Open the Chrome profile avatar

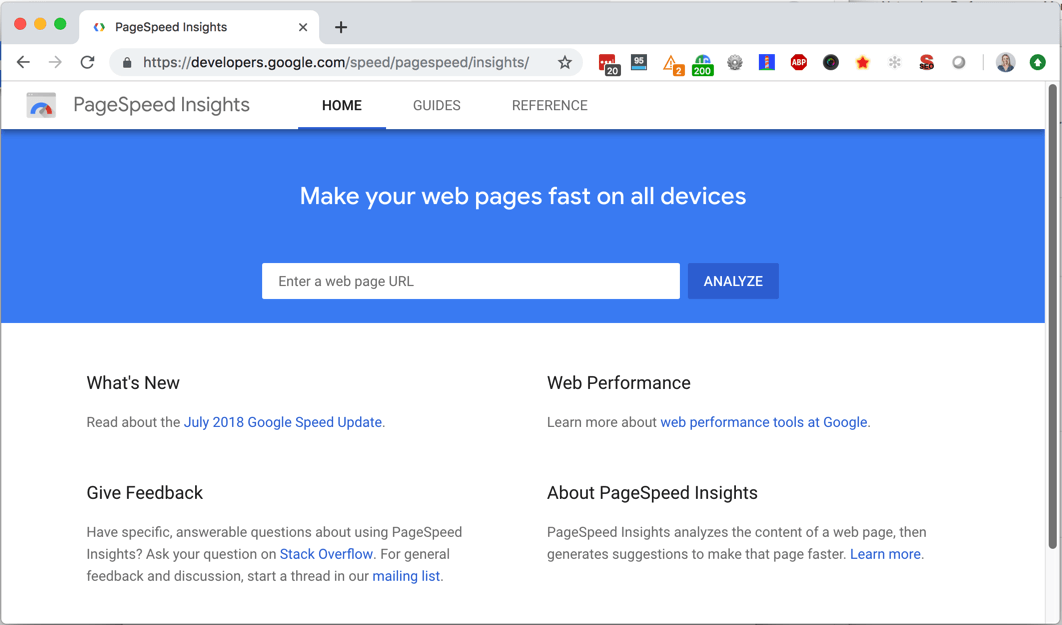pyautogui.click(x=1004, y=62)
